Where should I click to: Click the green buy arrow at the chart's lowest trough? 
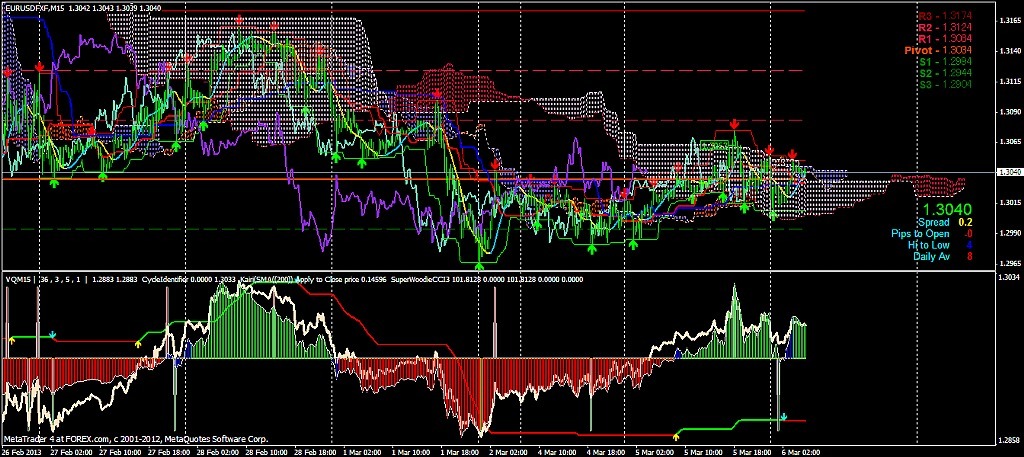click(480, 264)
